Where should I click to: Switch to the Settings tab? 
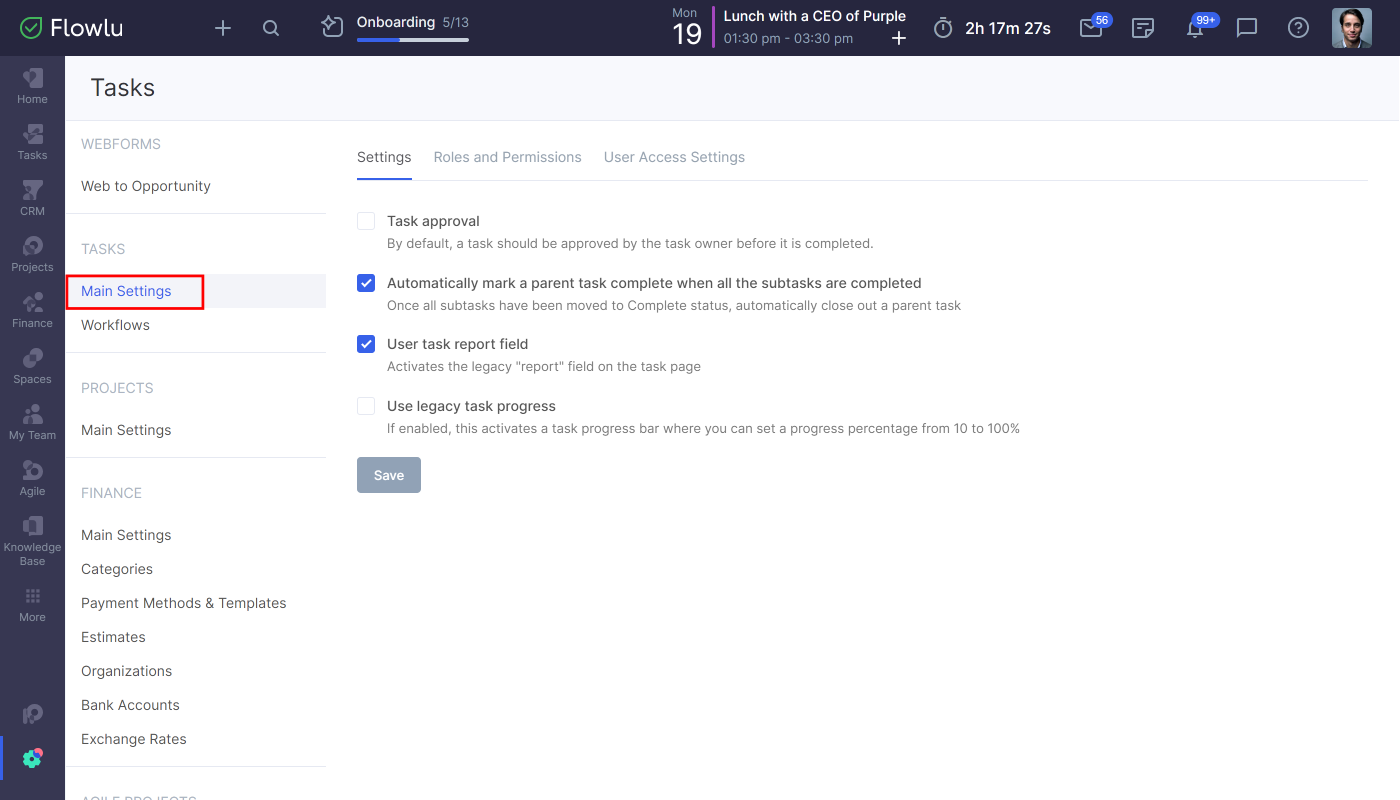click(x=384, y=157)
